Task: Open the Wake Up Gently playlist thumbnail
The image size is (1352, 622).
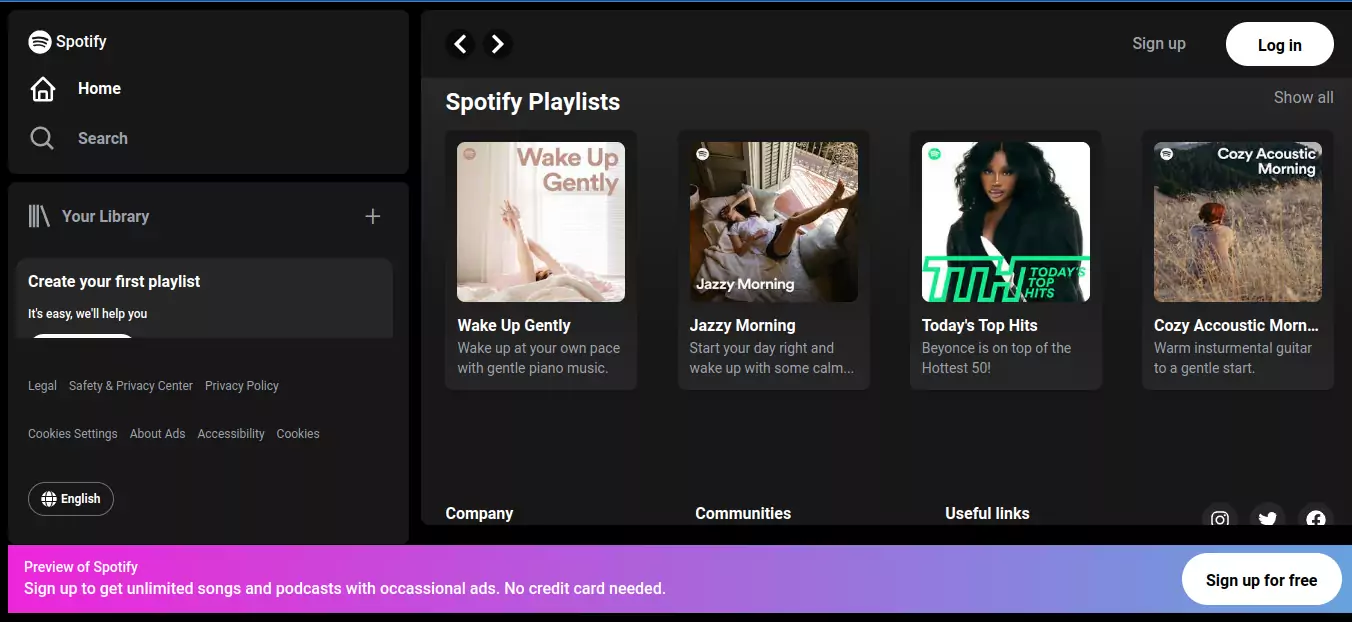Action: 540,221
